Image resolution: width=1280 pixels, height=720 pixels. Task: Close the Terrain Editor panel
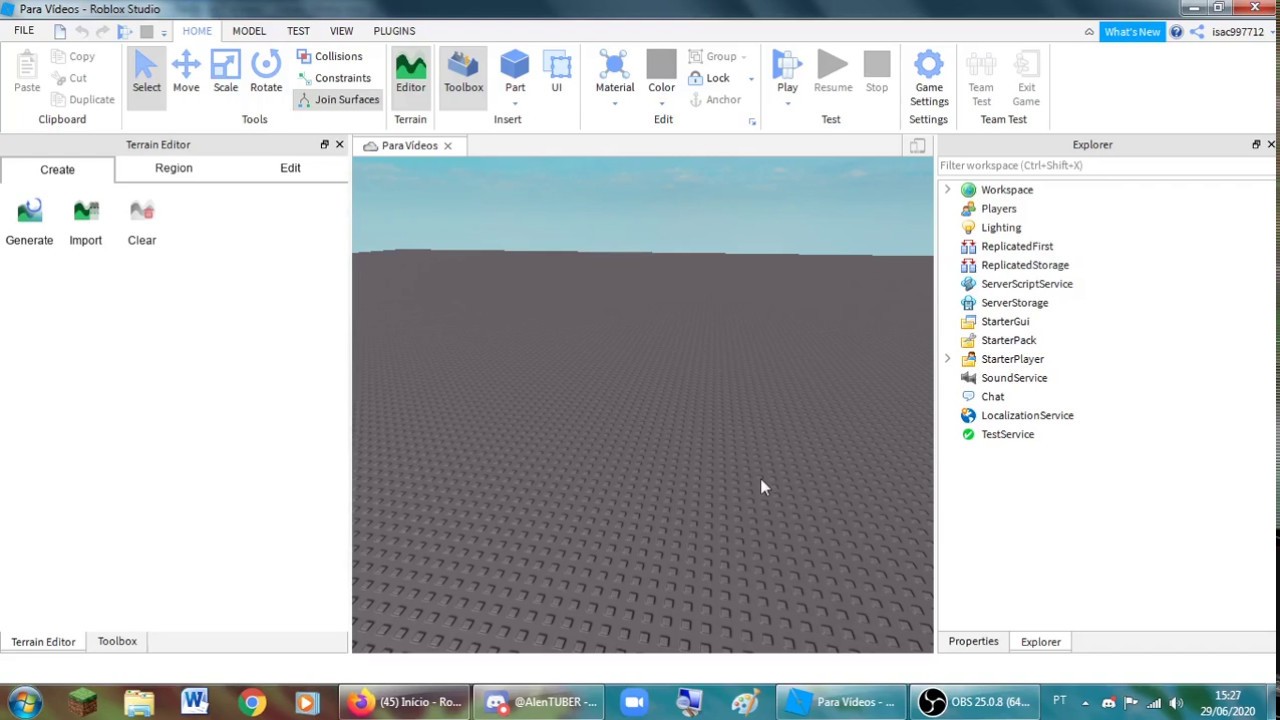(x=340, y=145)
